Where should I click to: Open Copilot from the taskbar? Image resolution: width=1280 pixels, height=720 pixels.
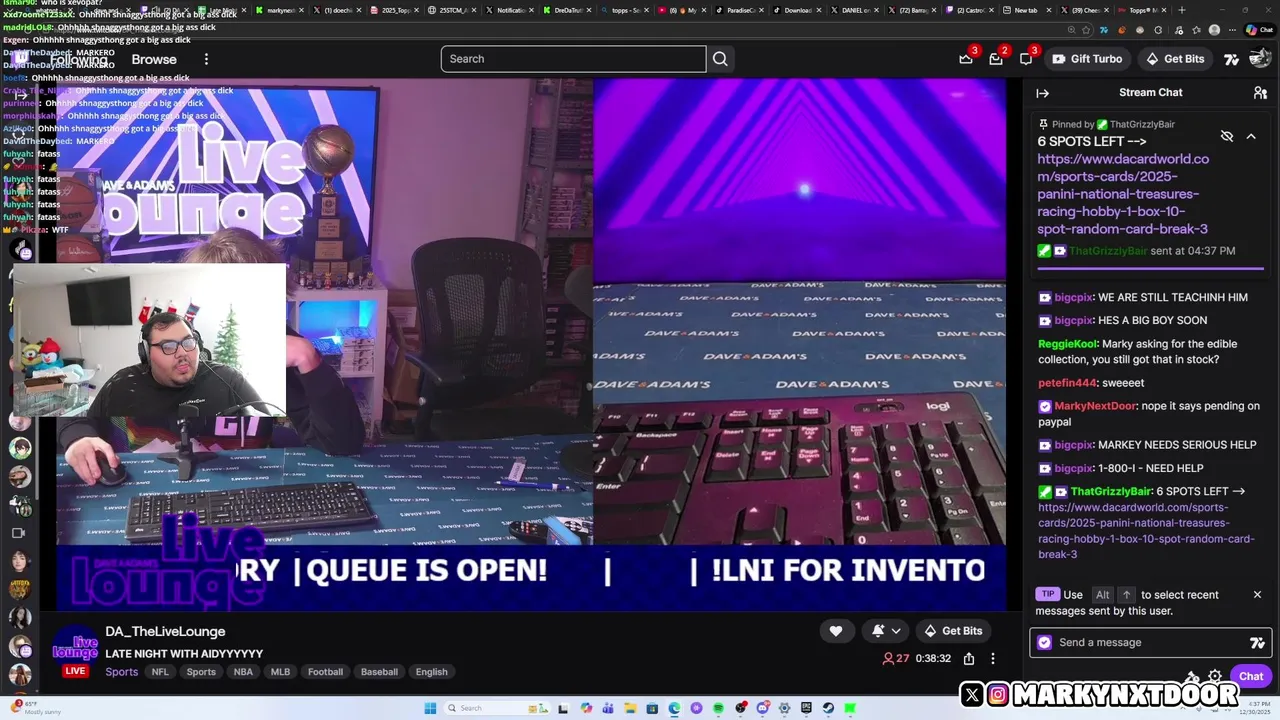click(x=587, y=708)
